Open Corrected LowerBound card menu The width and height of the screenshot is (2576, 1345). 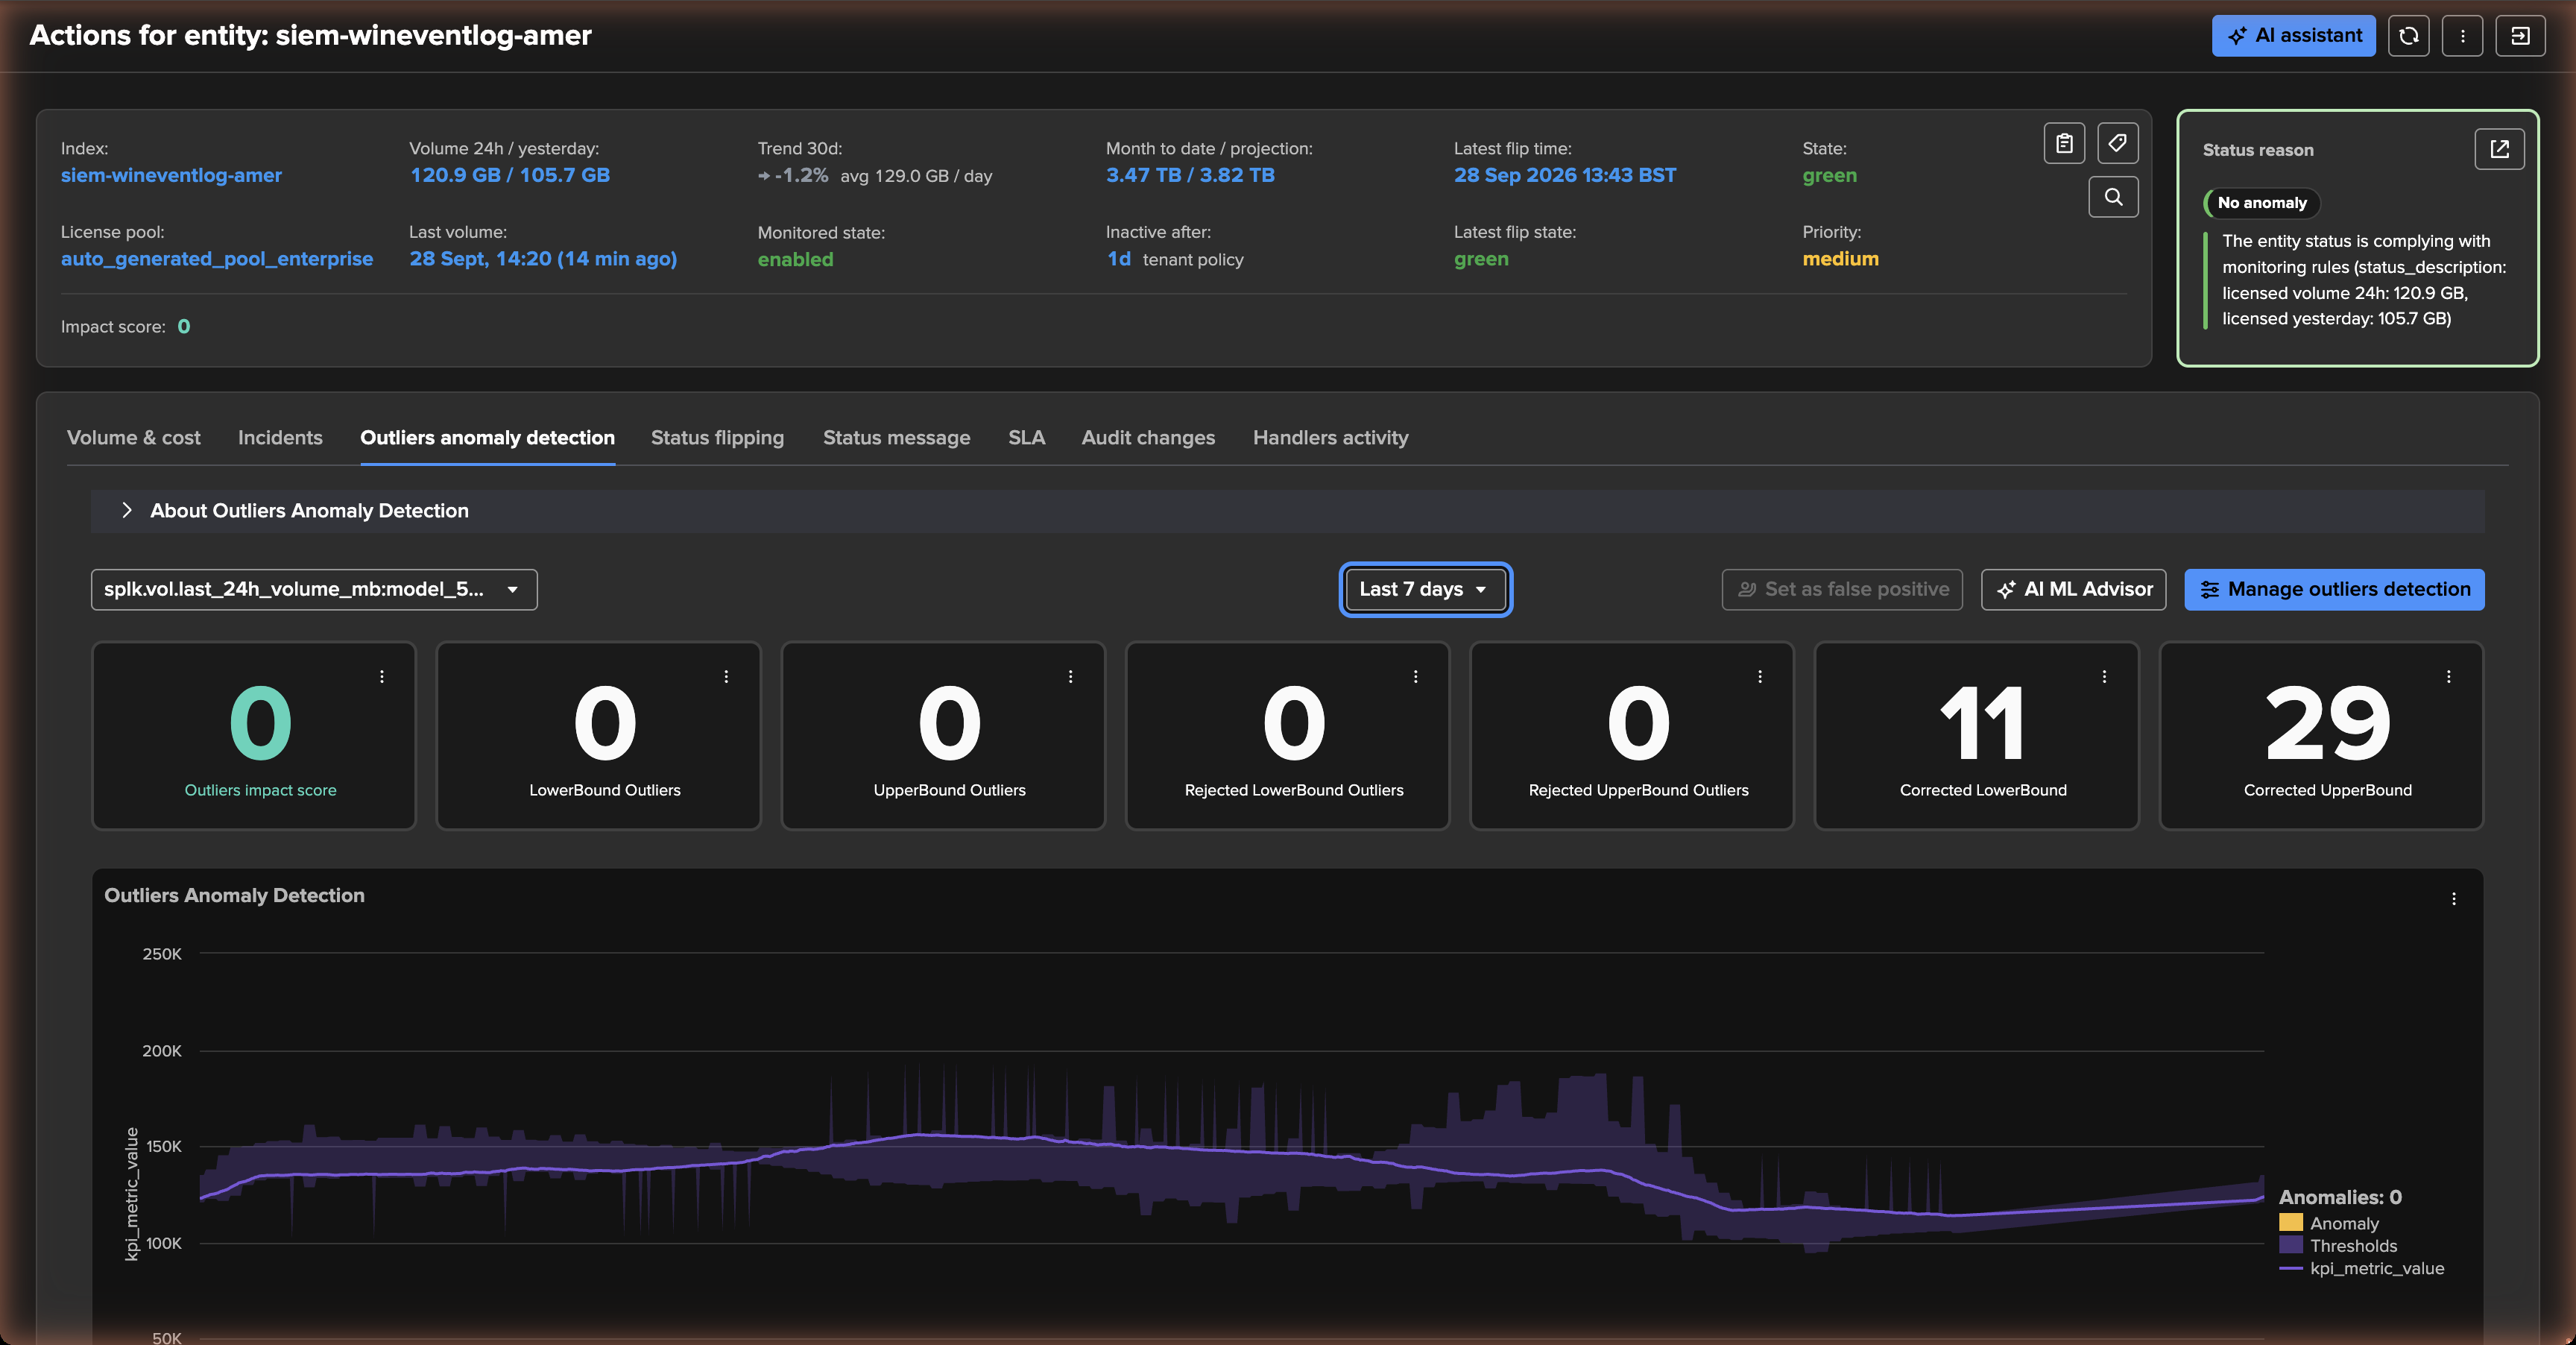click(2104, 676)
